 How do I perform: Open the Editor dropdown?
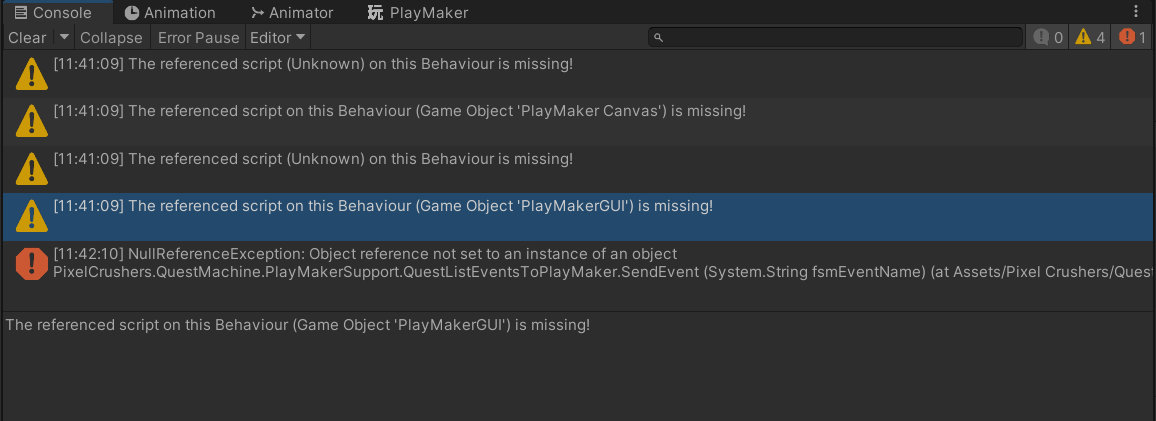pos(278,37)
